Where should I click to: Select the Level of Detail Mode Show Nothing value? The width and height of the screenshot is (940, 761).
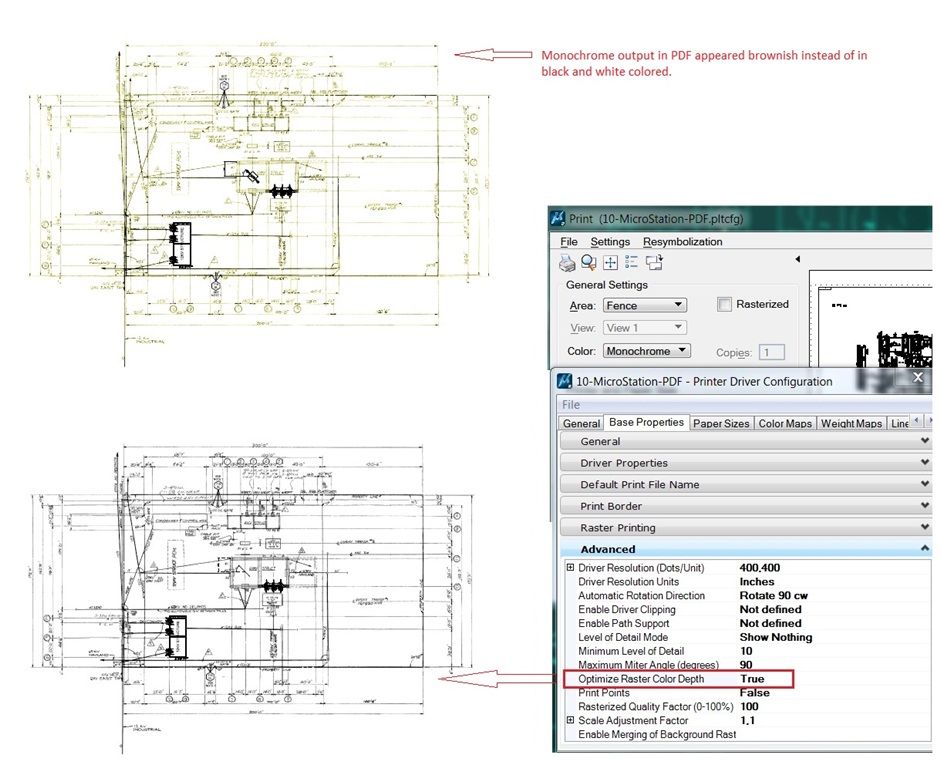776,637
